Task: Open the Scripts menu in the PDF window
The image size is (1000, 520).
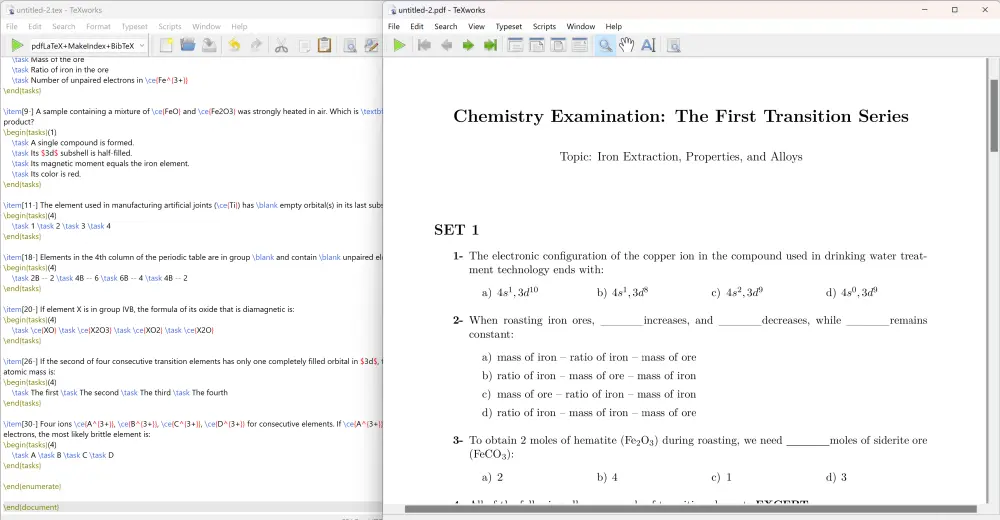Action: 544,26
